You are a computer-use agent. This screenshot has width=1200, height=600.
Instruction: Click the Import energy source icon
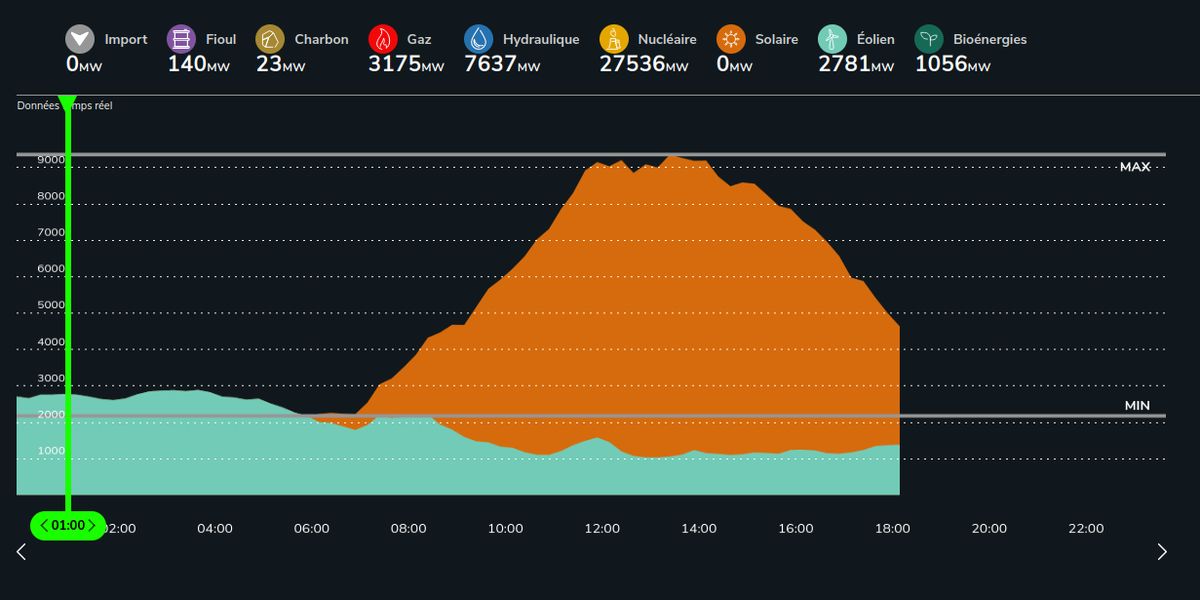click(80, 40)
